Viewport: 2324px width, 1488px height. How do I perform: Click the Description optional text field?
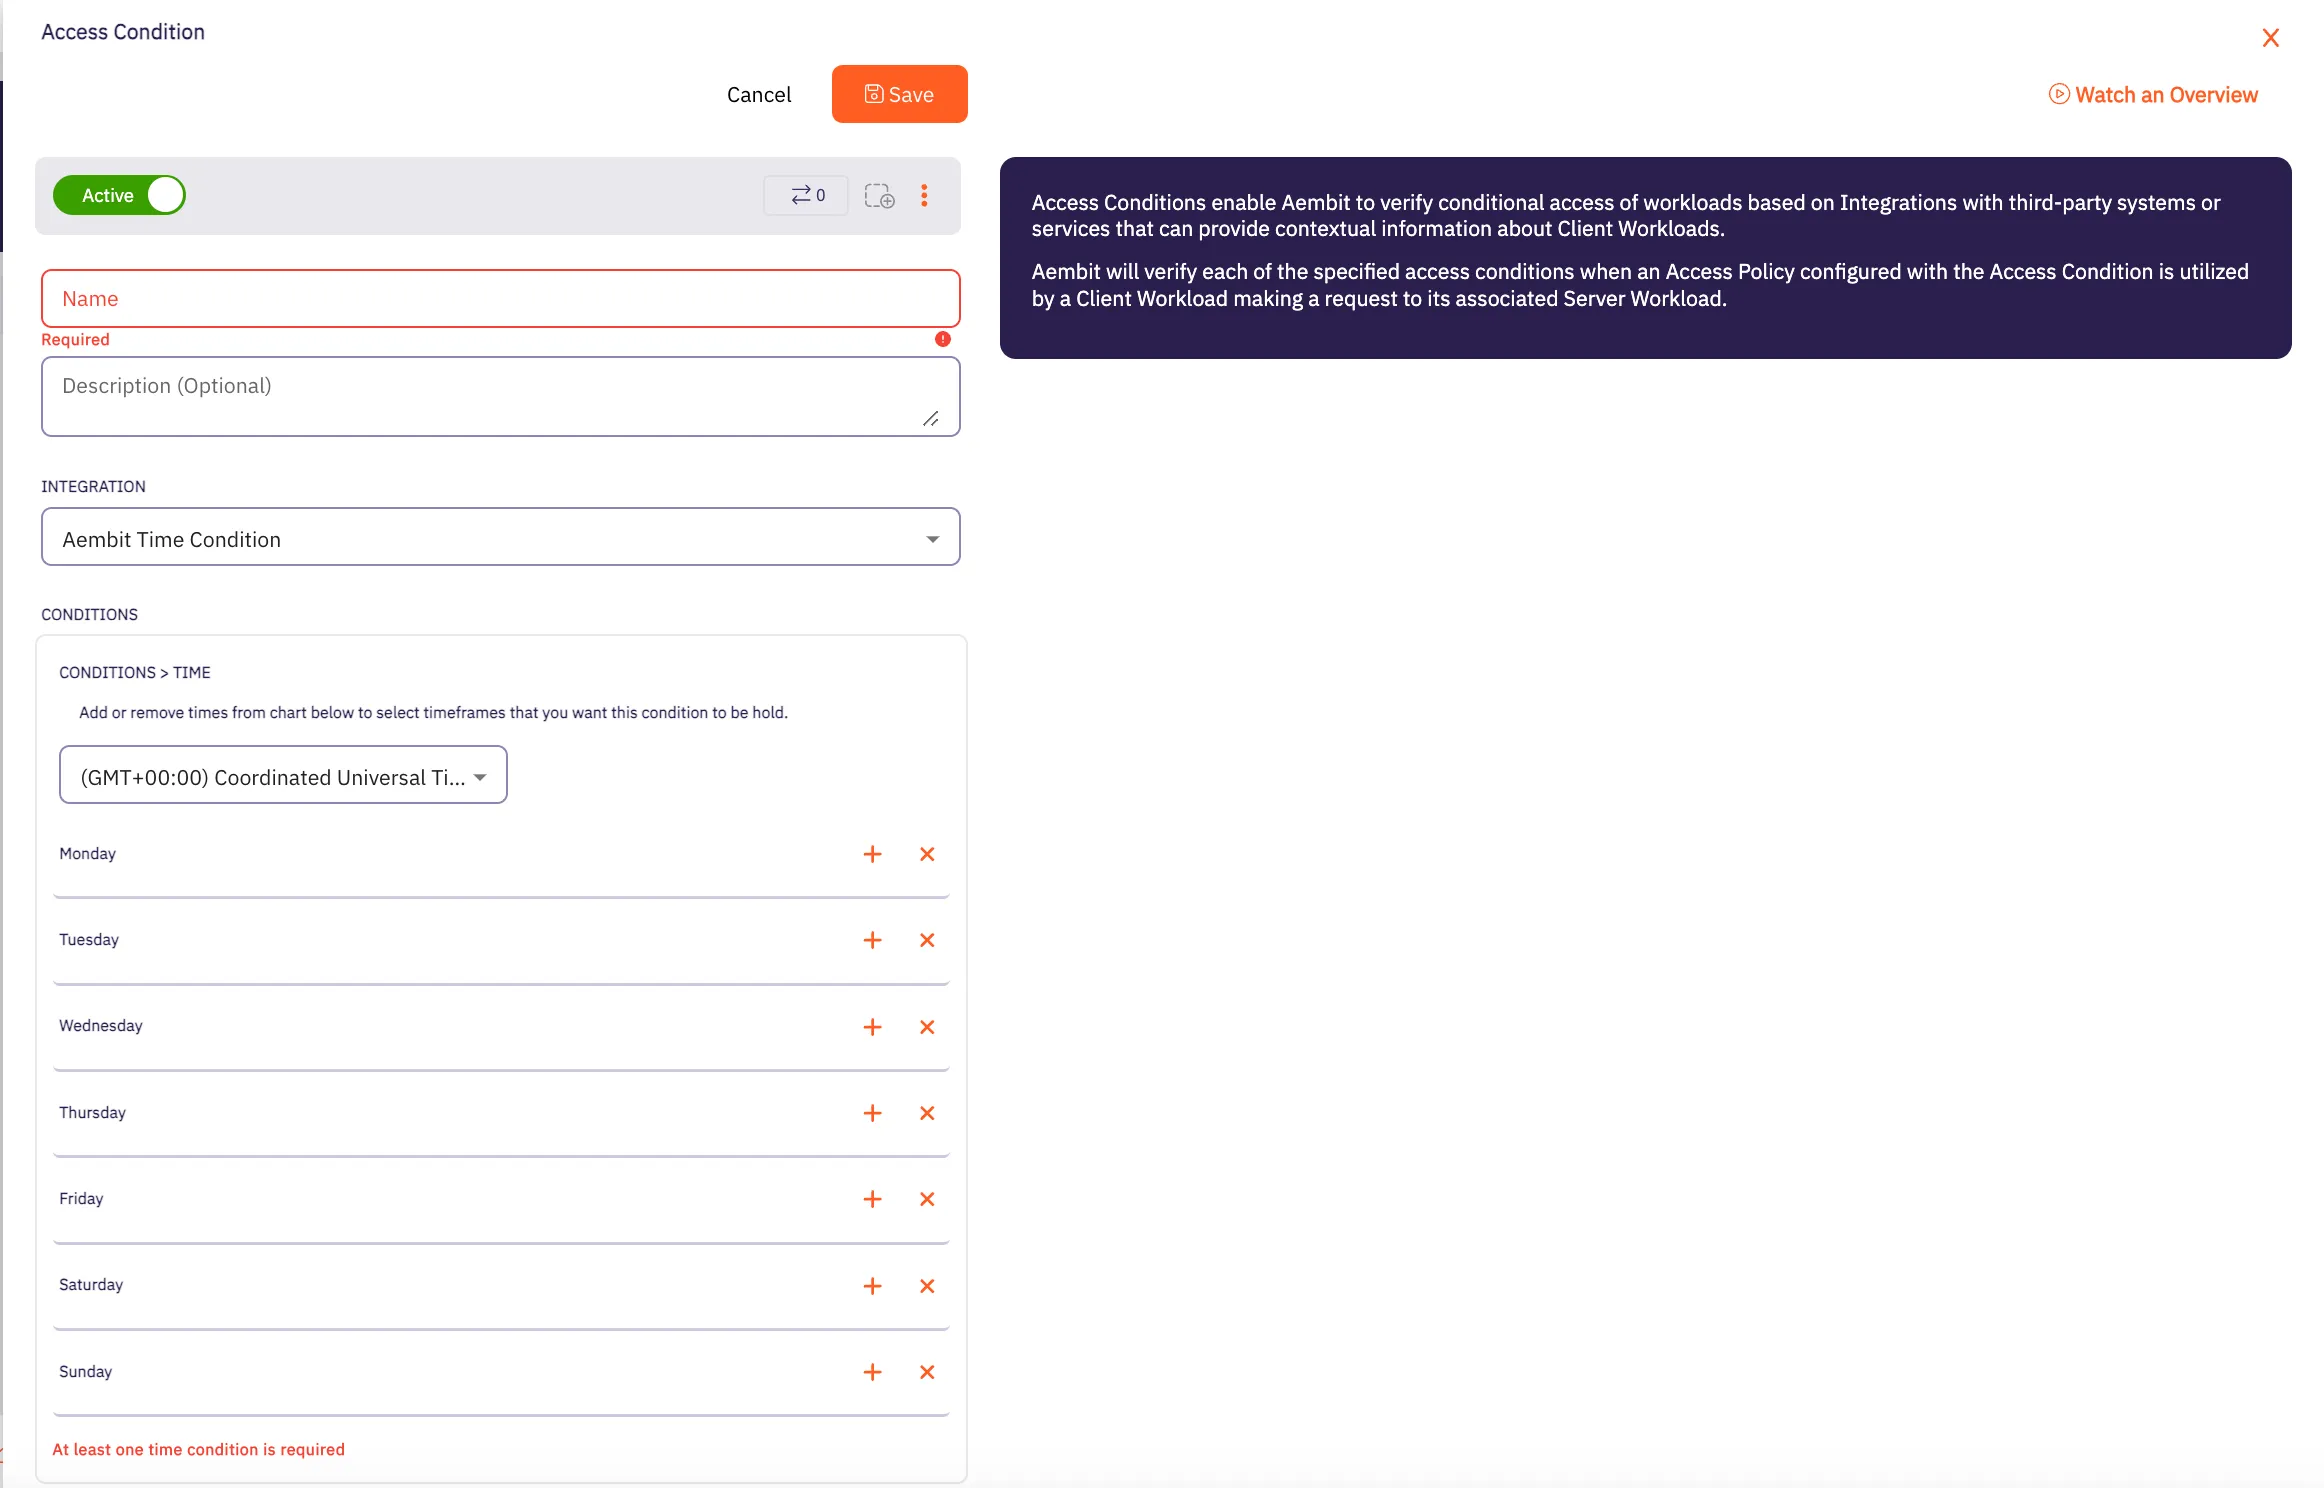coord(500,396)
